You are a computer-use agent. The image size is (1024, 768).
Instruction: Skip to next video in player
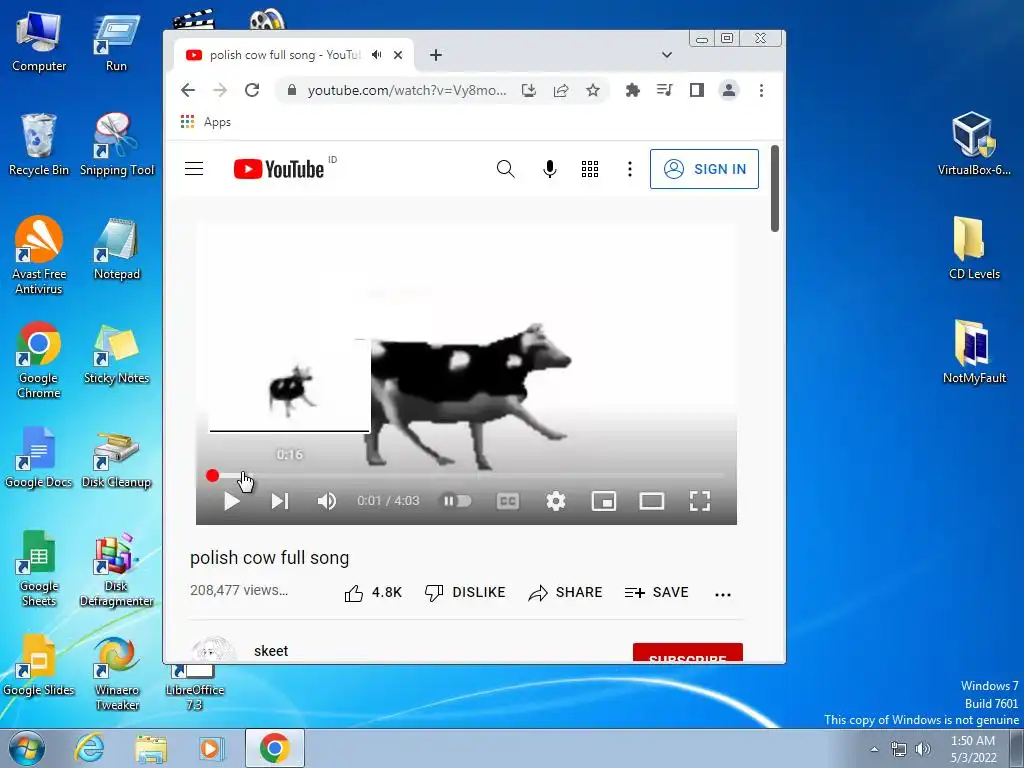pyautogui.click(x=280, y=501)
